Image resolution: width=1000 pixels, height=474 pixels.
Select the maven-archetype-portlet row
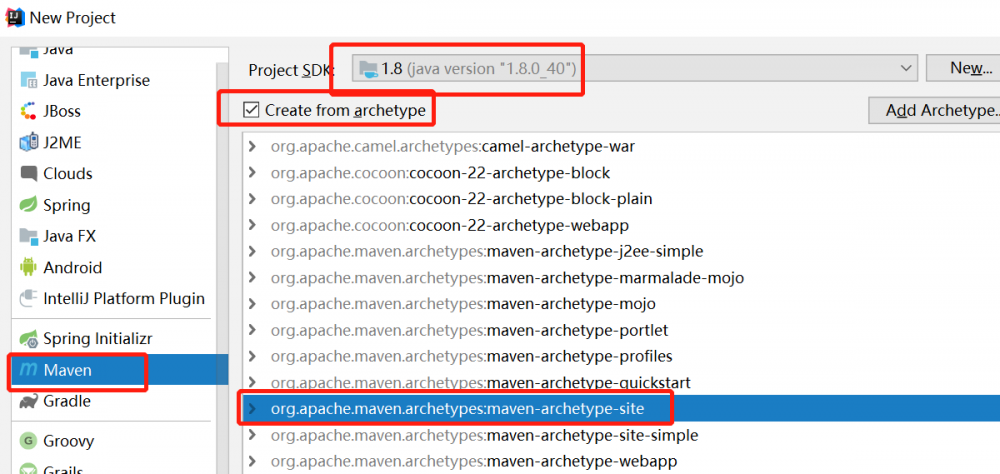[621, 330]
